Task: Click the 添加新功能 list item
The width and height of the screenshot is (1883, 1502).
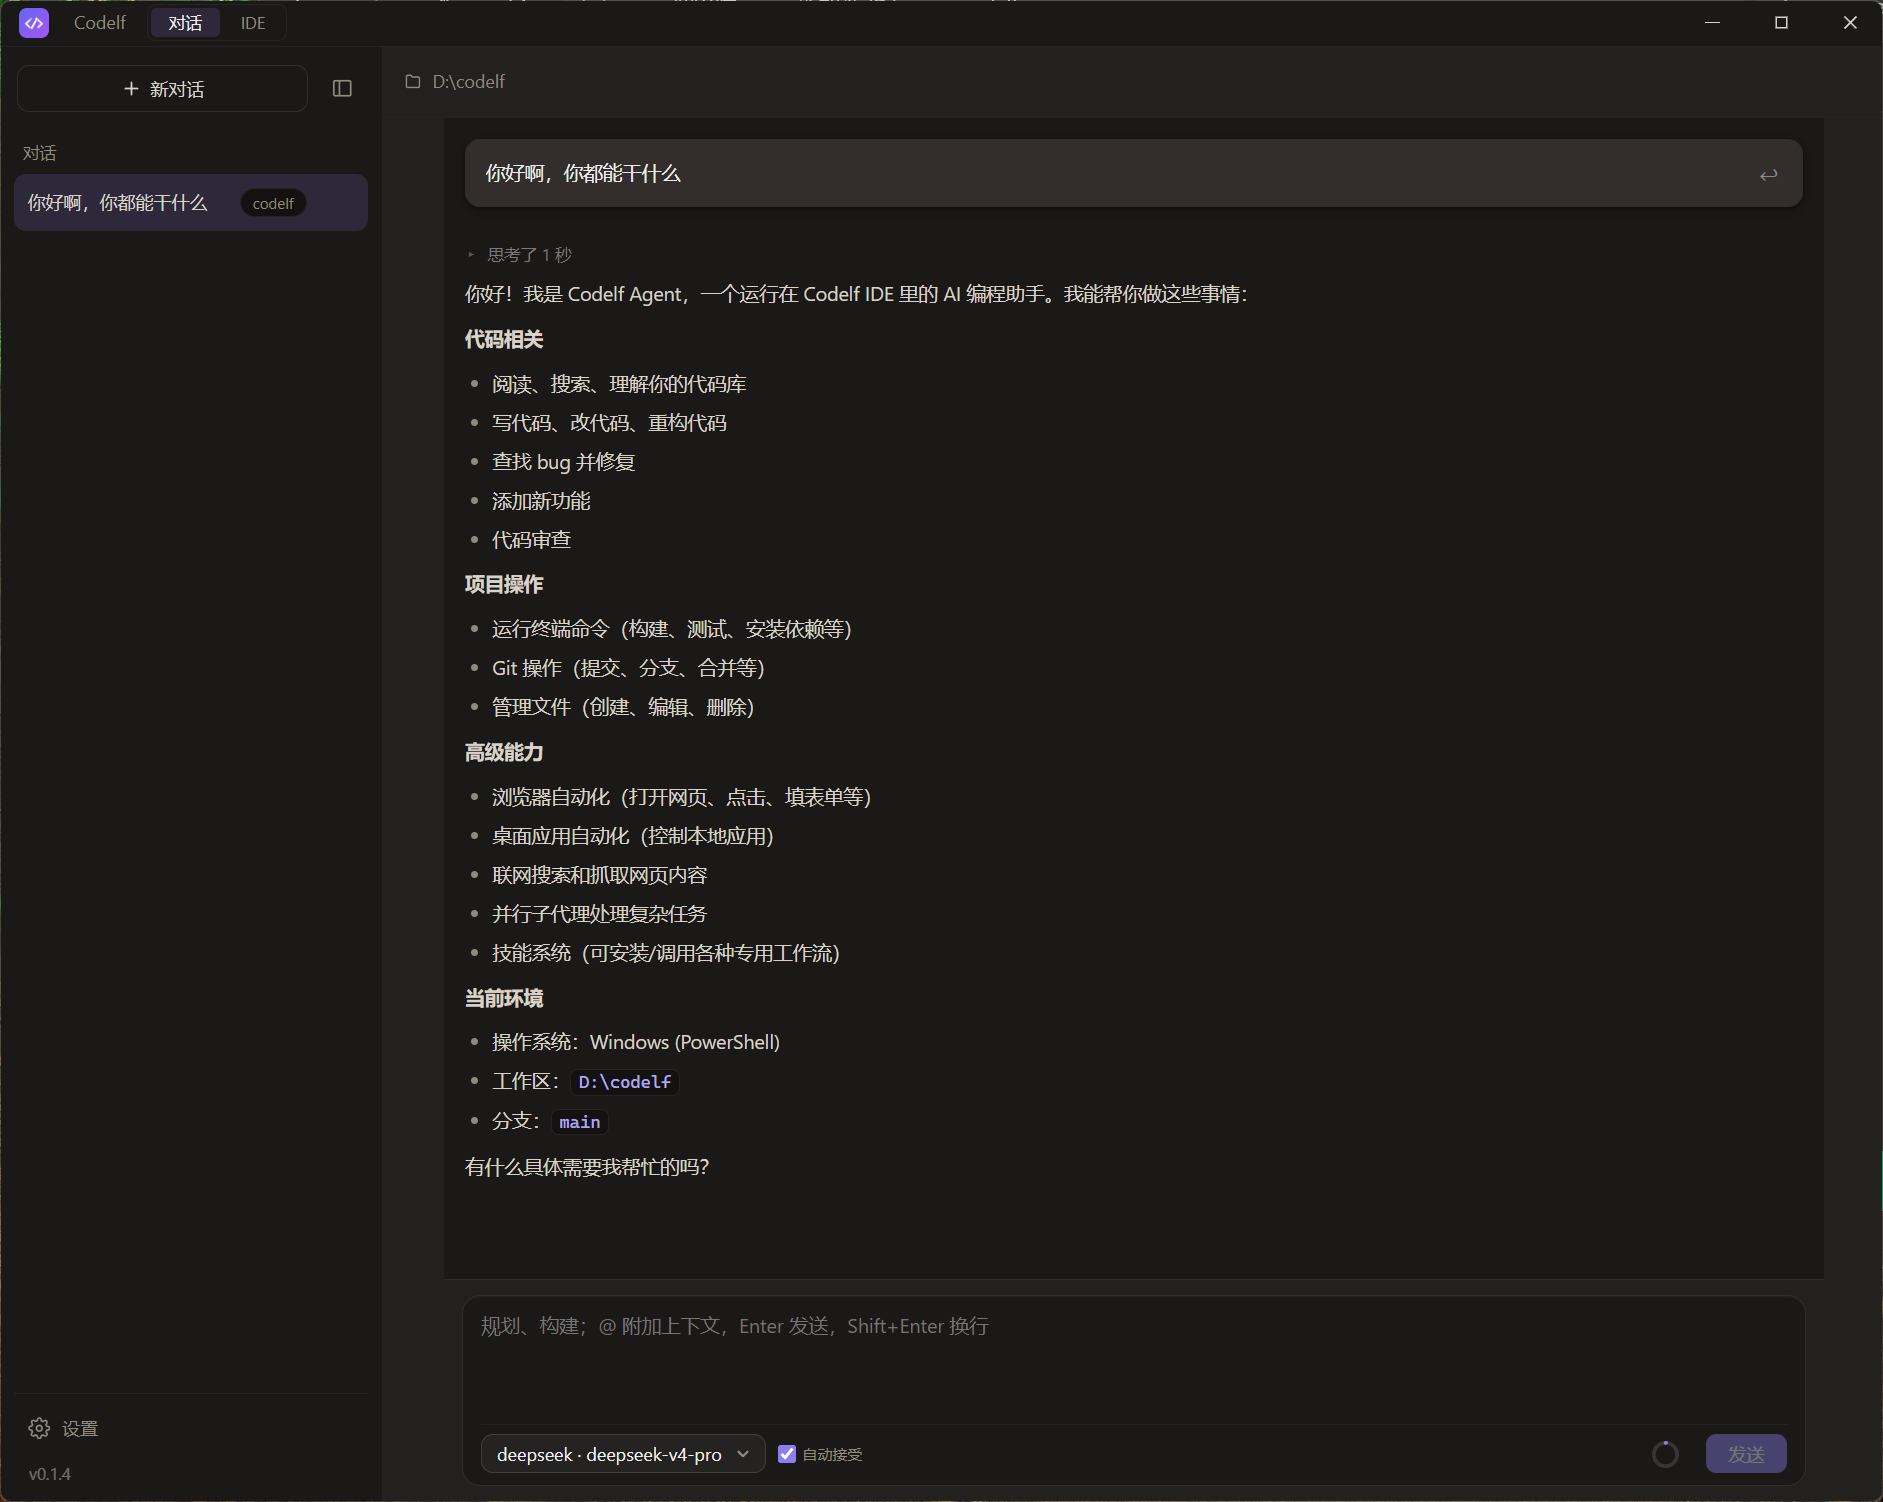Action: pyautogui.click(x=541, y=501)
